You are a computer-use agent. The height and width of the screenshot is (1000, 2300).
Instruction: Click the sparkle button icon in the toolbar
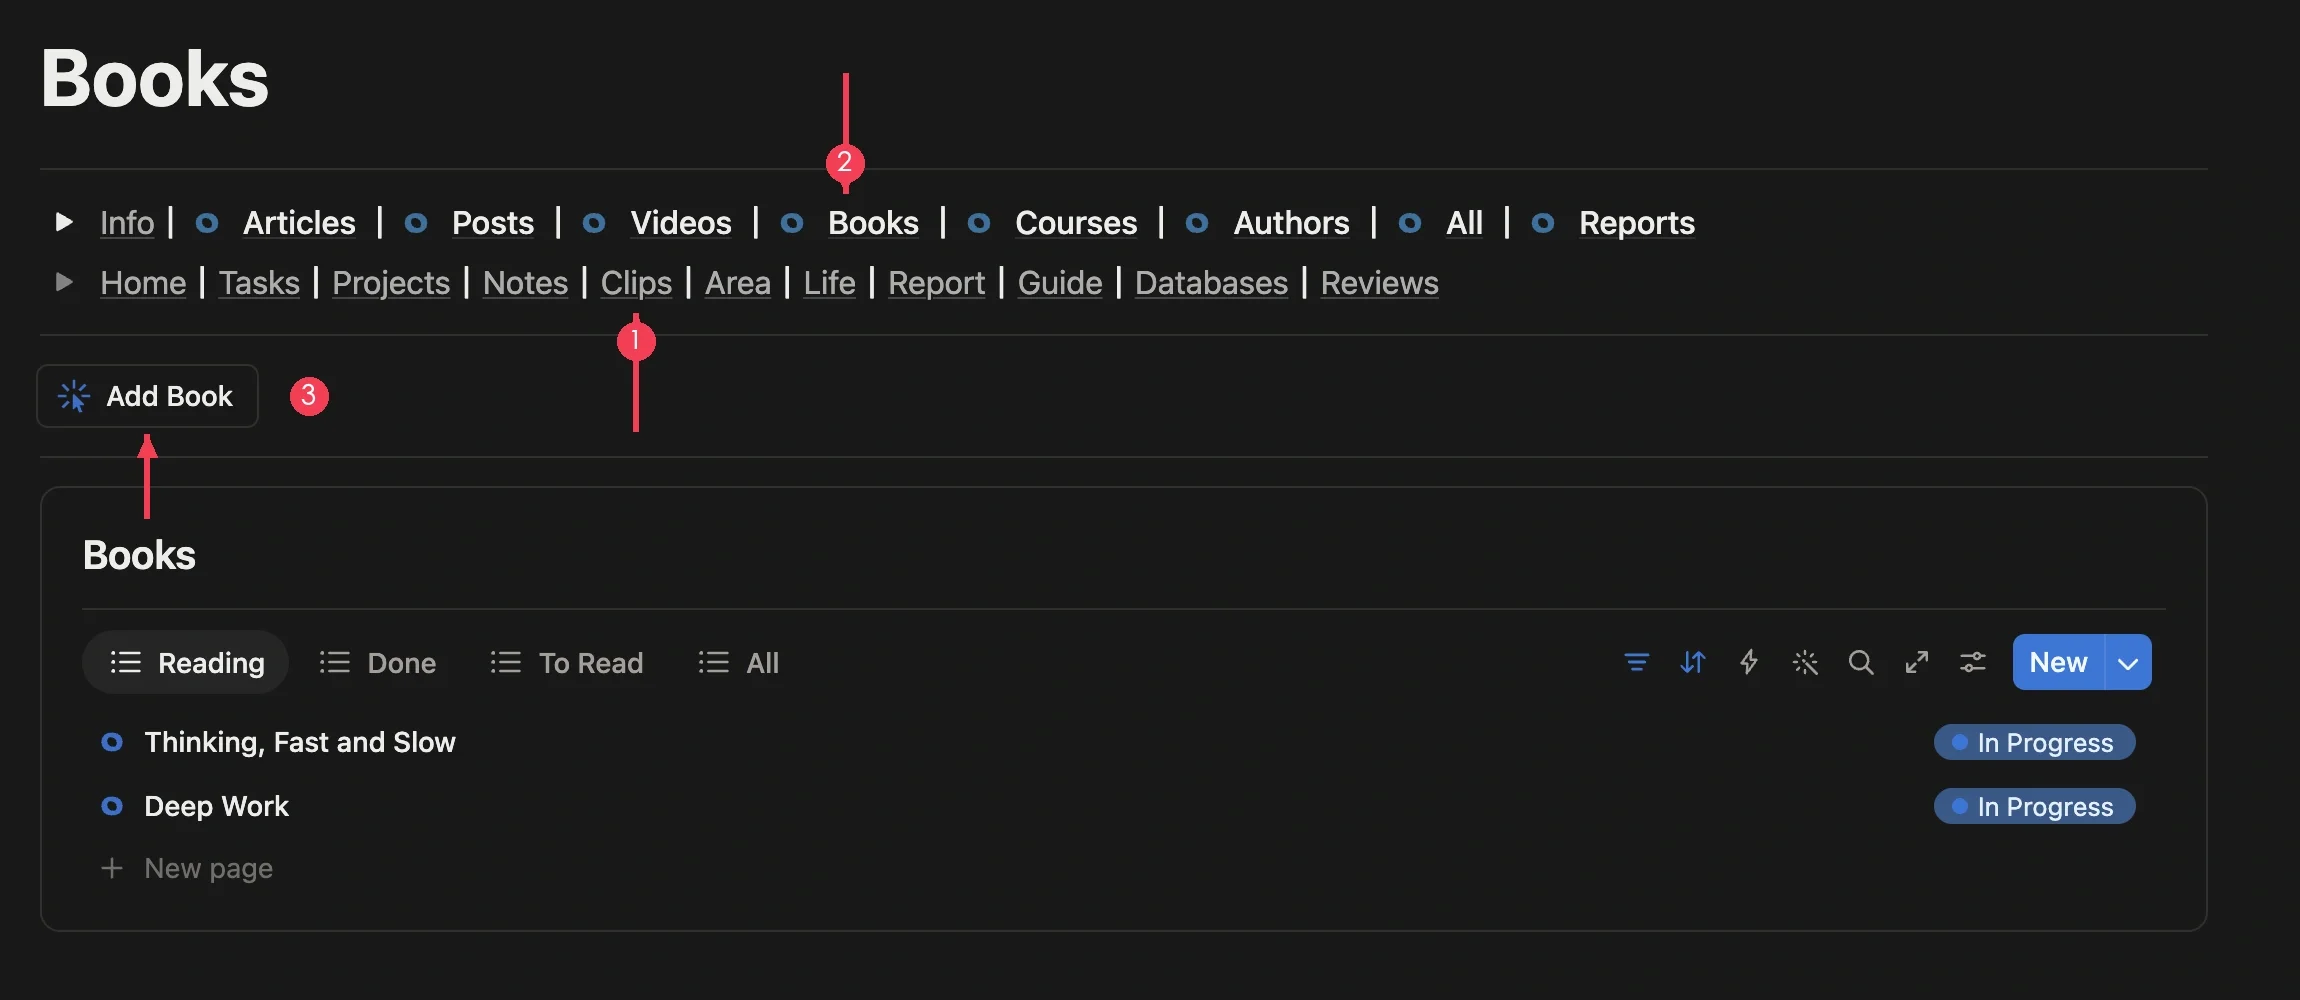point(1805,662)
